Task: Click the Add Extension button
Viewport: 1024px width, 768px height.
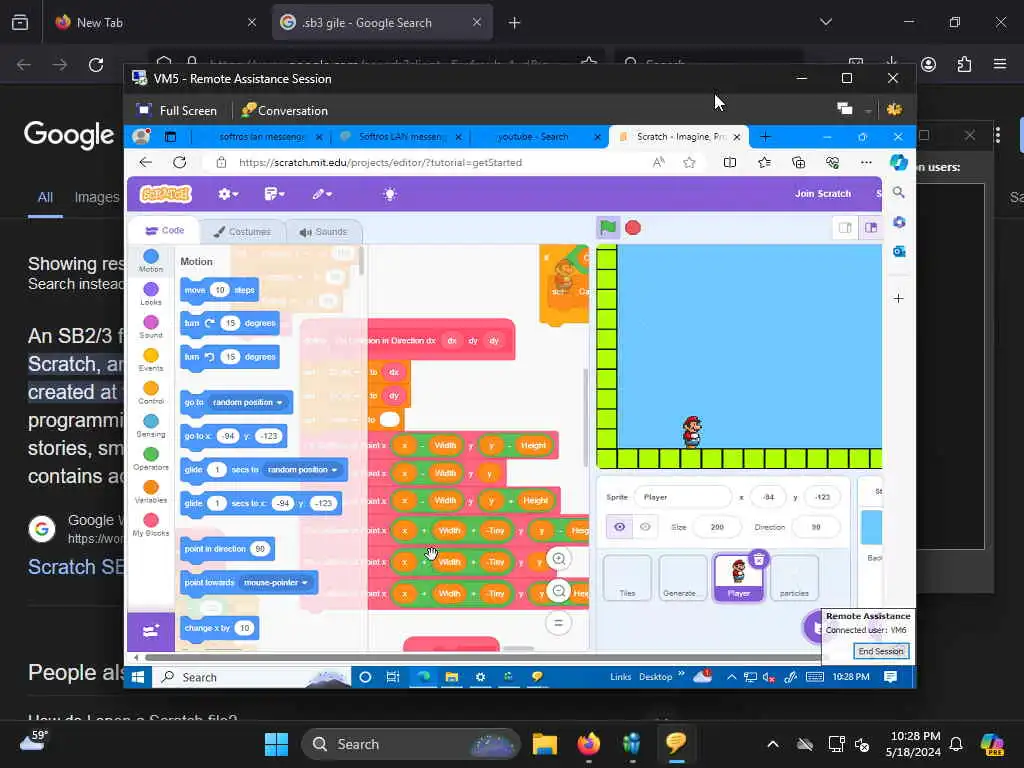Action: [x=151, y=632]
